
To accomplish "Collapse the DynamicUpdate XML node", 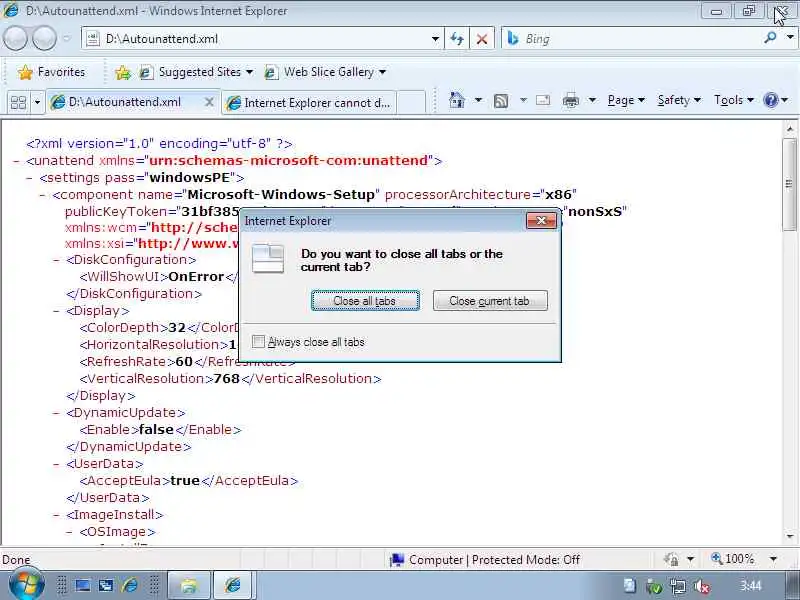I will 56,413.
